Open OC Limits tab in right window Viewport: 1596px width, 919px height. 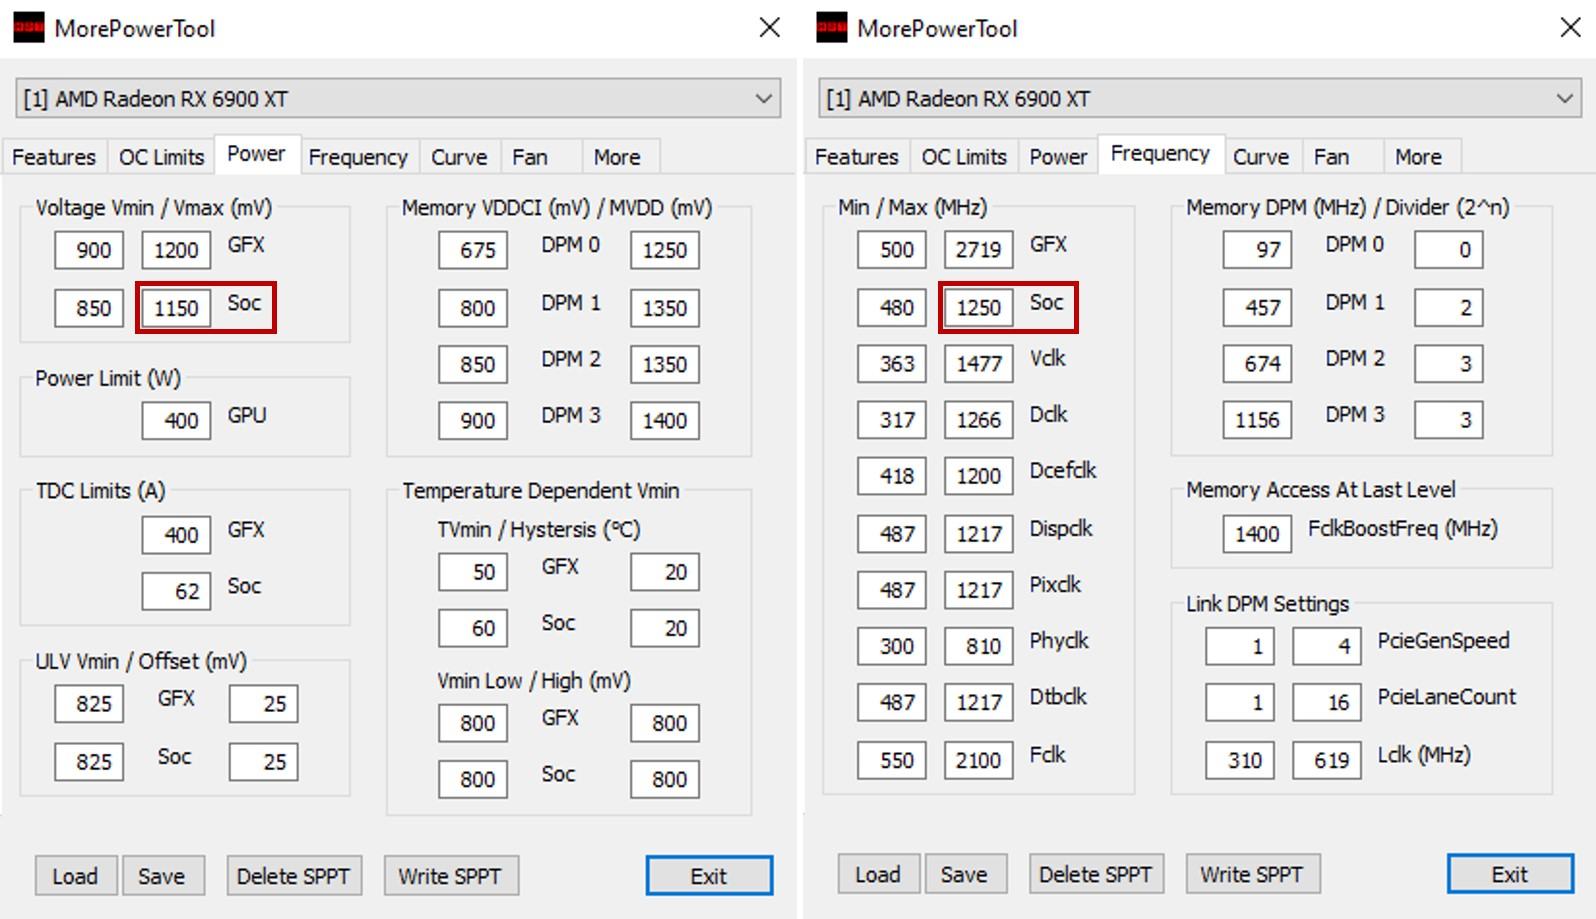964,157
